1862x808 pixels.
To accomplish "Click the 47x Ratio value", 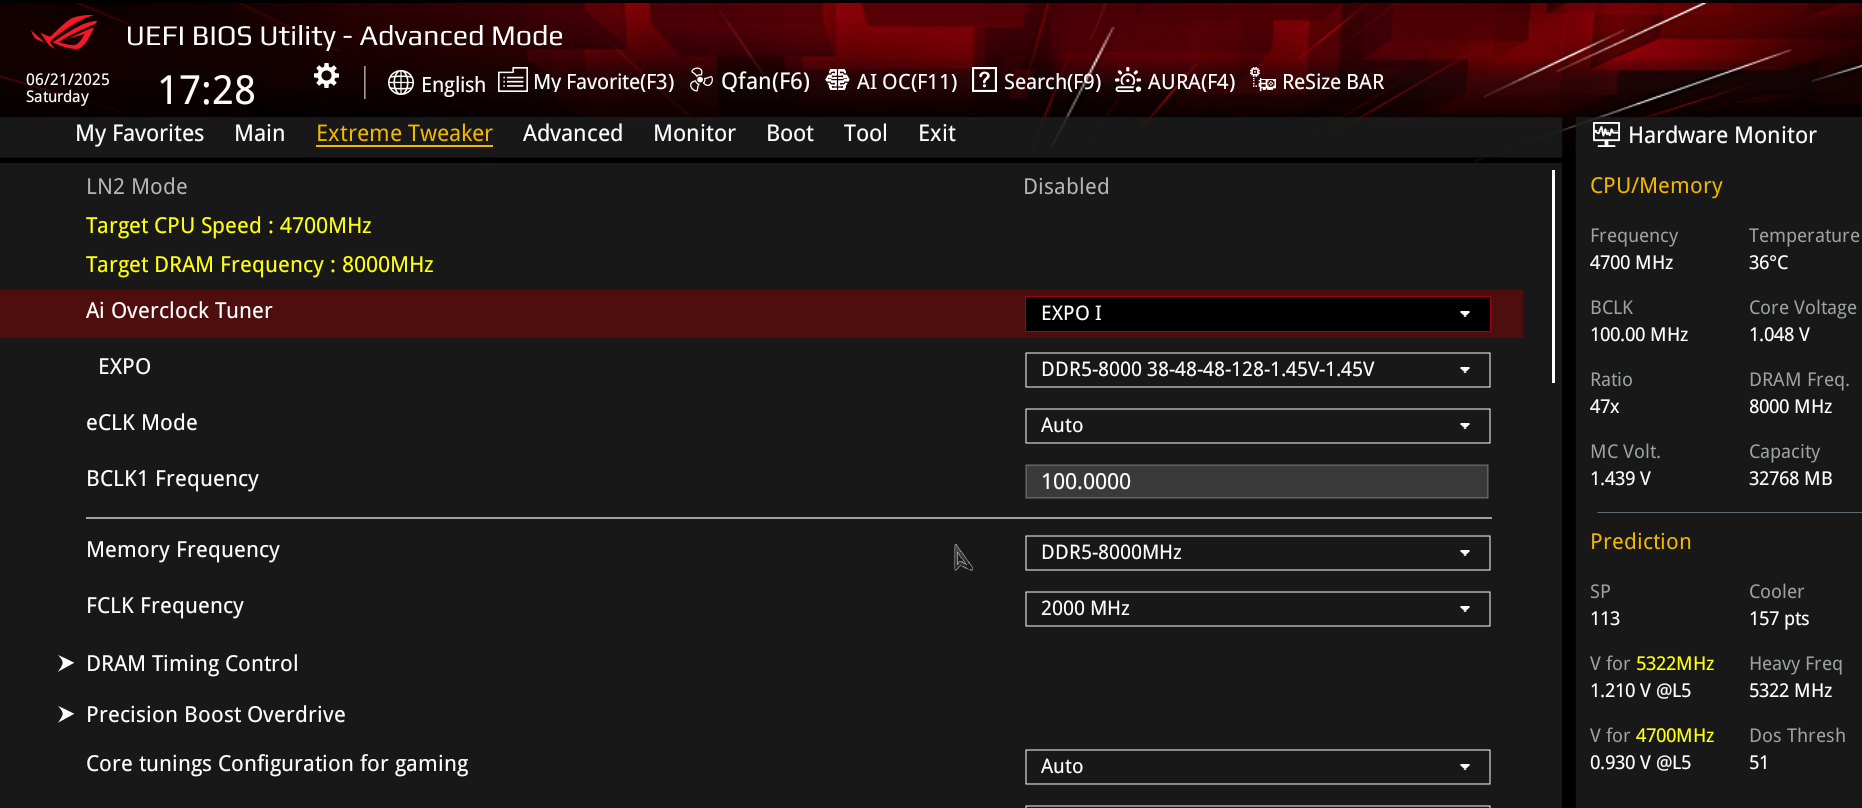I will (x=1605, y=406).
